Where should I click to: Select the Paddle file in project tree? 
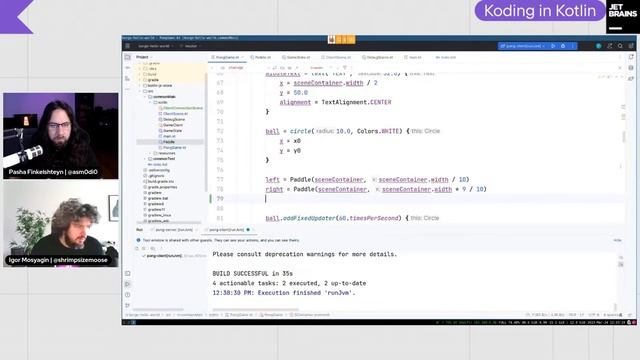pyautogui.click(x=169, y=142)
